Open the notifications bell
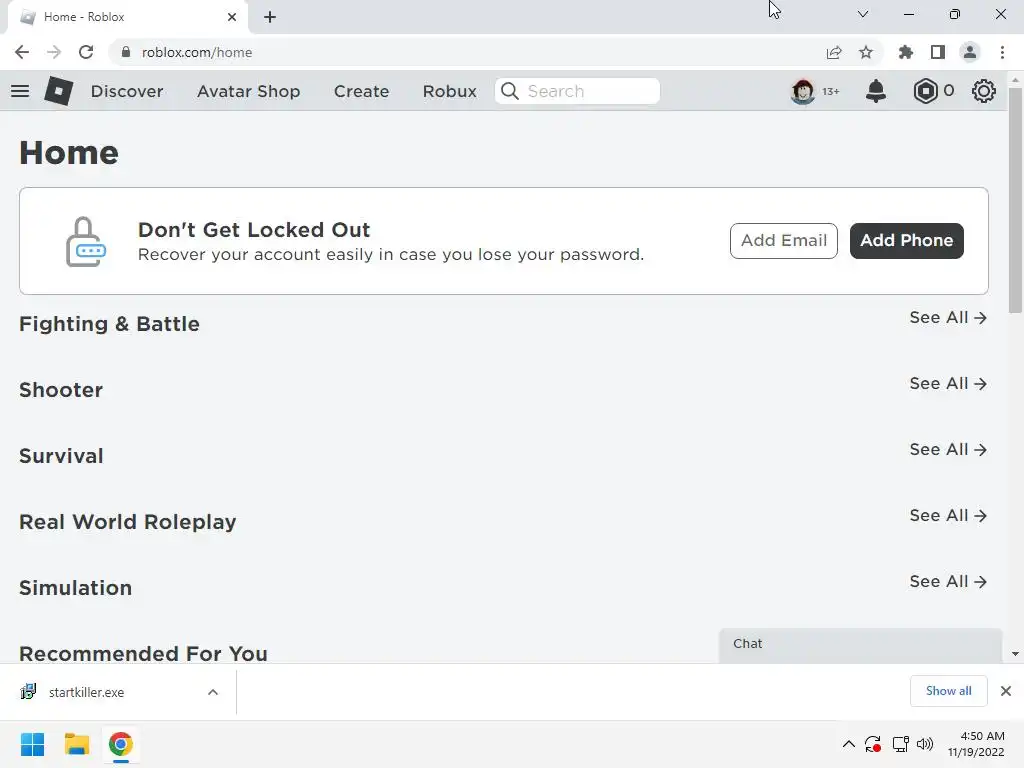Viewport: 1024px width, 768px height. [x=876, y=91]
